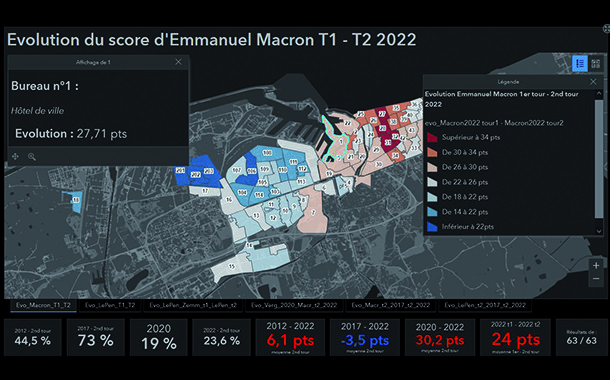Click the legend vertical scrollbar
This screenshot has width=610, height=380.
pos(599,159)
